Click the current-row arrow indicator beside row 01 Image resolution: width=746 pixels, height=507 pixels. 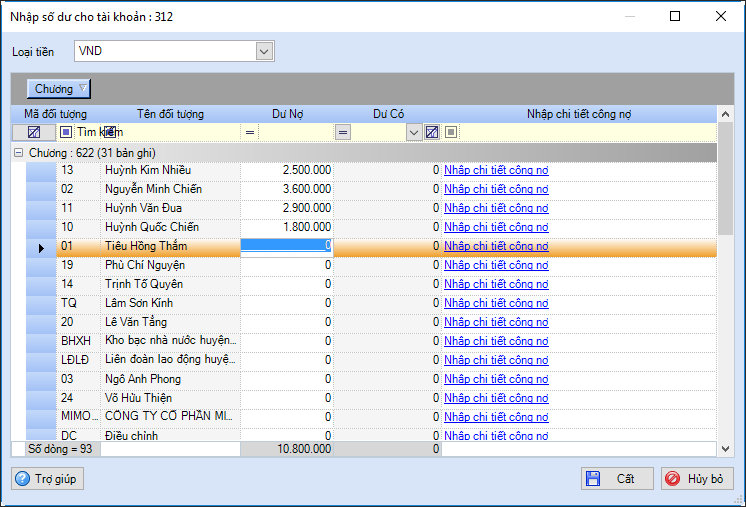pos(41,248)
